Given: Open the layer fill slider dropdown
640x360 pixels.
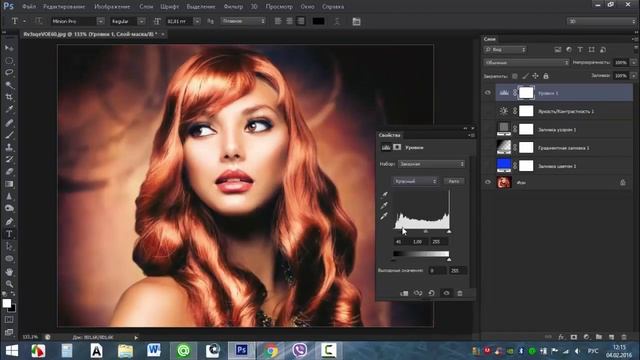Looking at the screenshot, I should pos(633,76).
